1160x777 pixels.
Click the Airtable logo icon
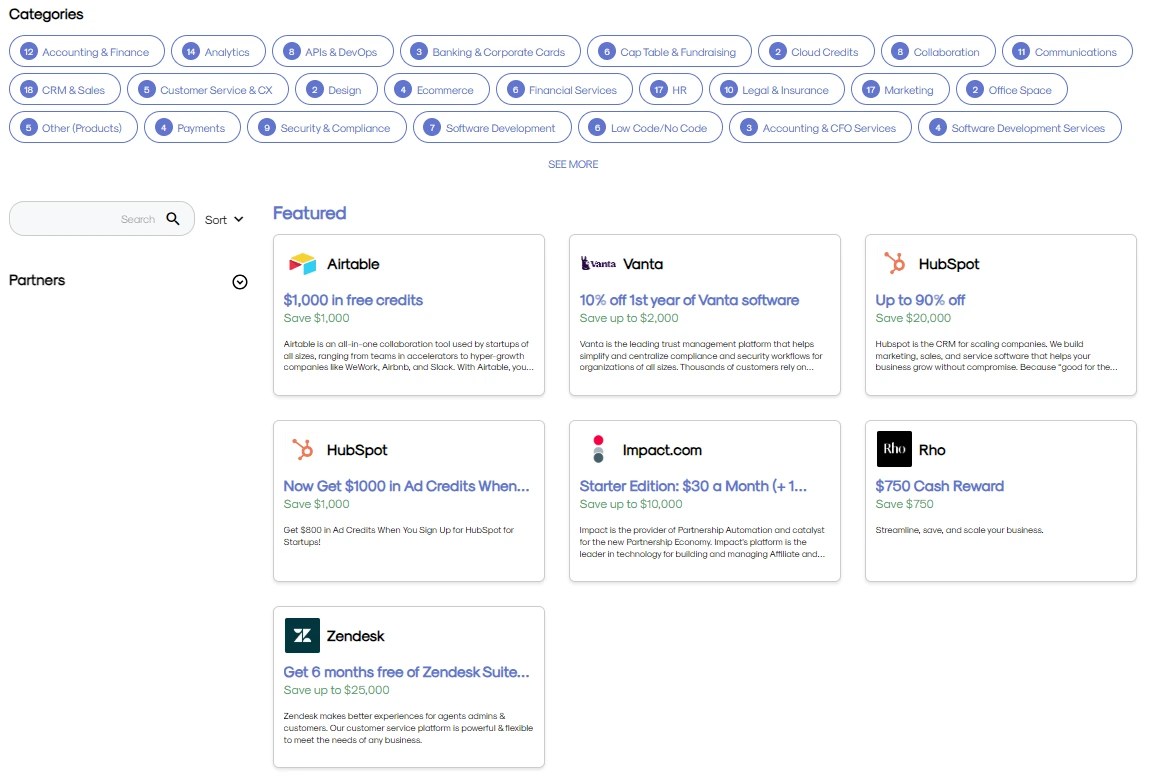(303, 264)
